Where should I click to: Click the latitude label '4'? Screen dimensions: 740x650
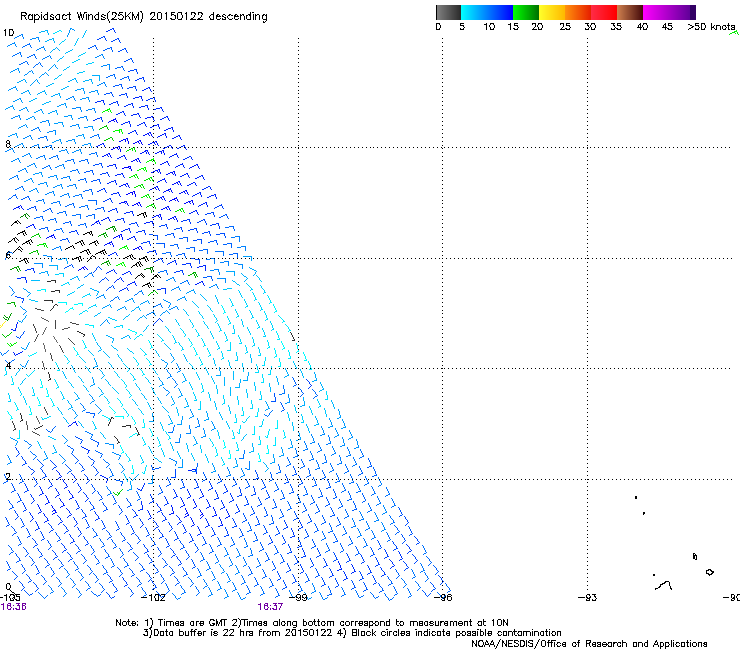(8, 365)
